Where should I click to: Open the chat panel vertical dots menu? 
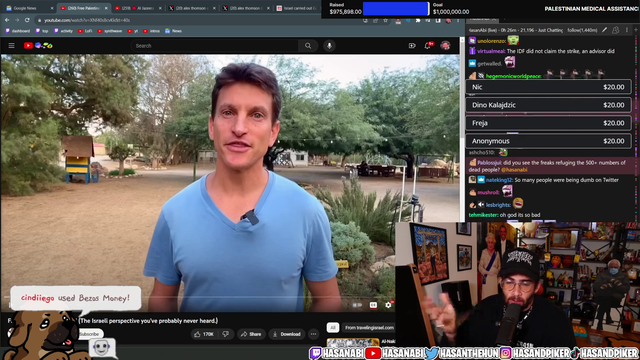click(x=627, y=30)
